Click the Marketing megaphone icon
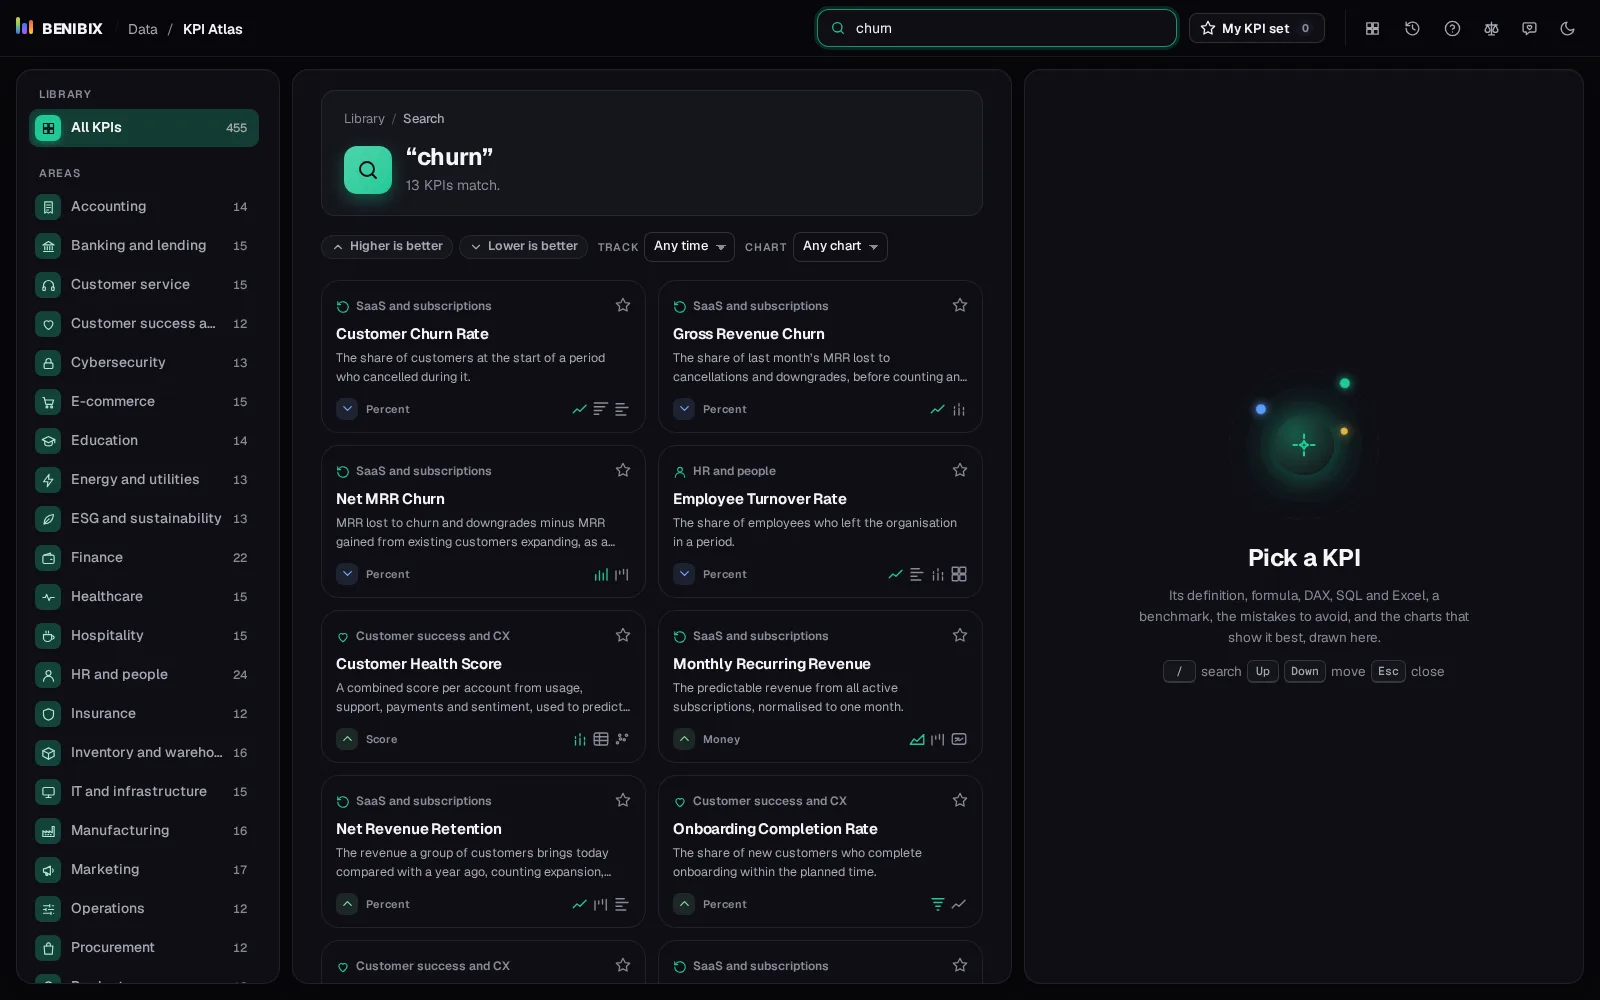Viewport: 1600px width, 1000px height. coord(48,870)
